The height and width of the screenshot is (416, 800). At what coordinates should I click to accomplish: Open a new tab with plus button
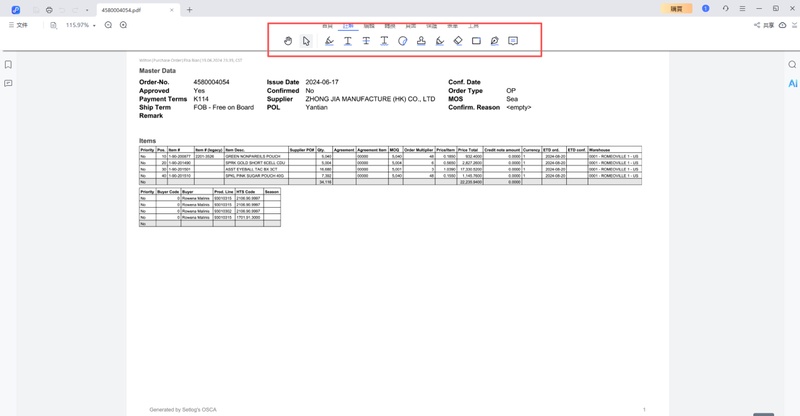pyautogui.click(x=190, y=9)
